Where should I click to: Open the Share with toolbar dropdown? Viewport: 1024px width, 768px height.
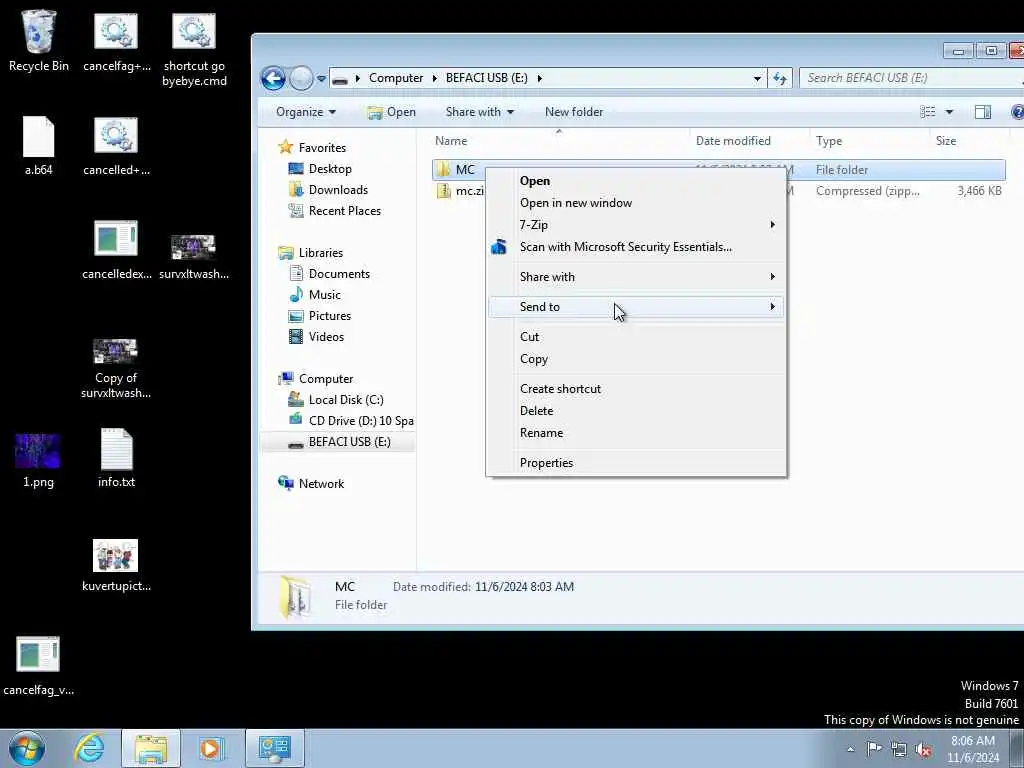coord(479,112)
